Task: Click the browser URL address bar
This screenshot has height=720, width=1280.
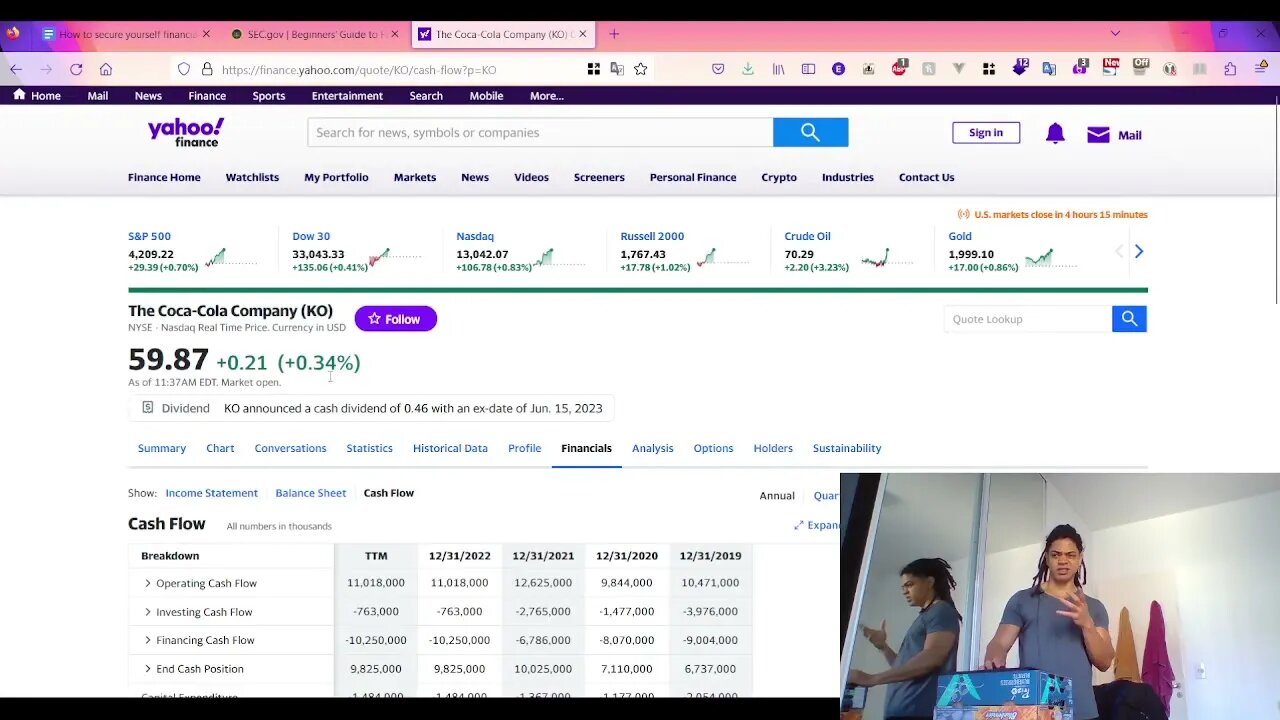Action: point(400,69)
